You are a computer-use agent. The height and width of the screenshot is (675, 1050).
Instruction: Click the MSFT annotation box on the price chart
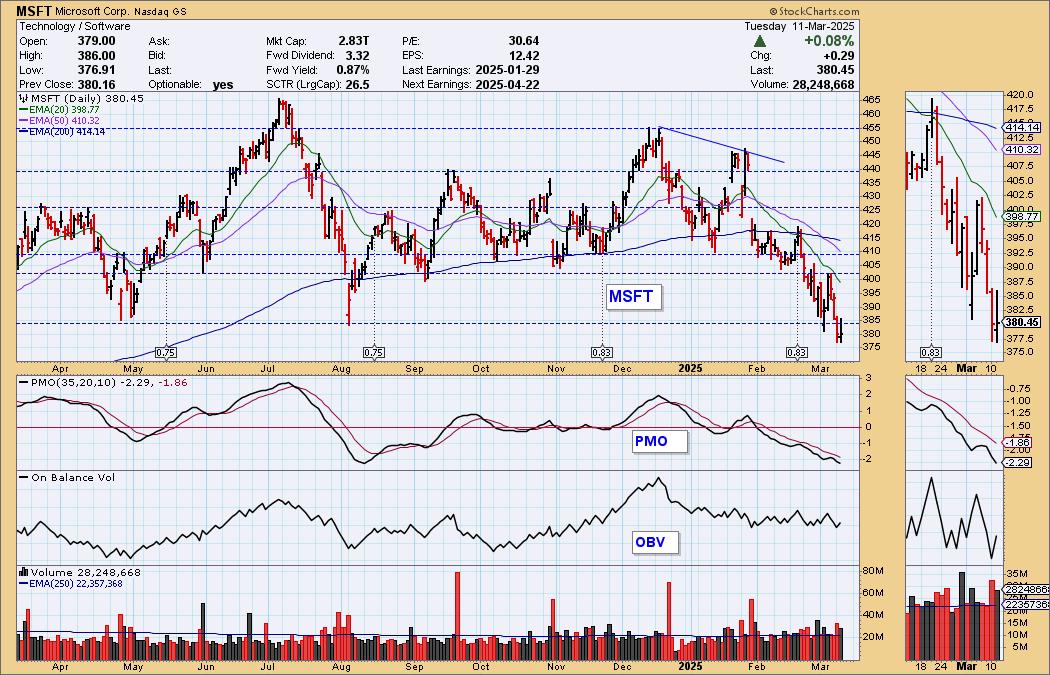(633, 297)
